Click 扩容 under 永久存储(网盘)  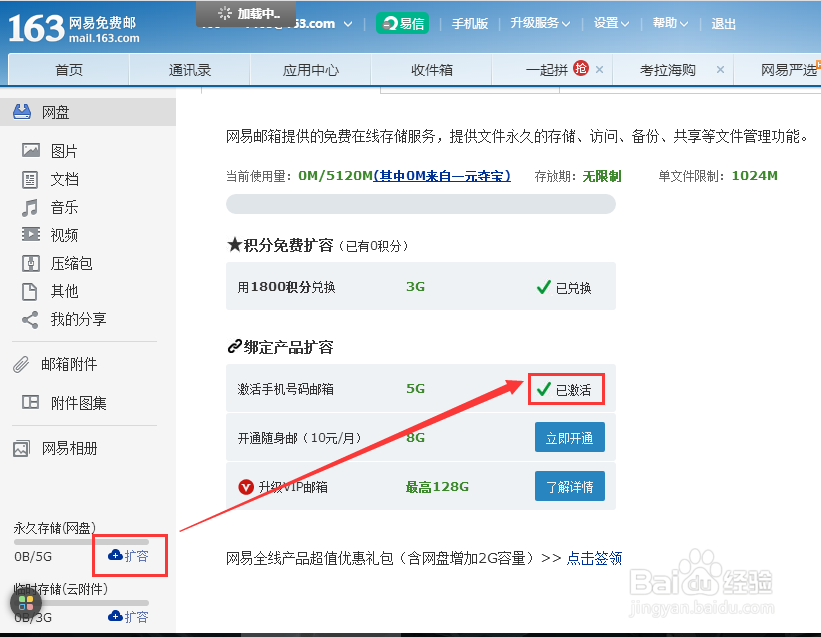coord(128,556)
